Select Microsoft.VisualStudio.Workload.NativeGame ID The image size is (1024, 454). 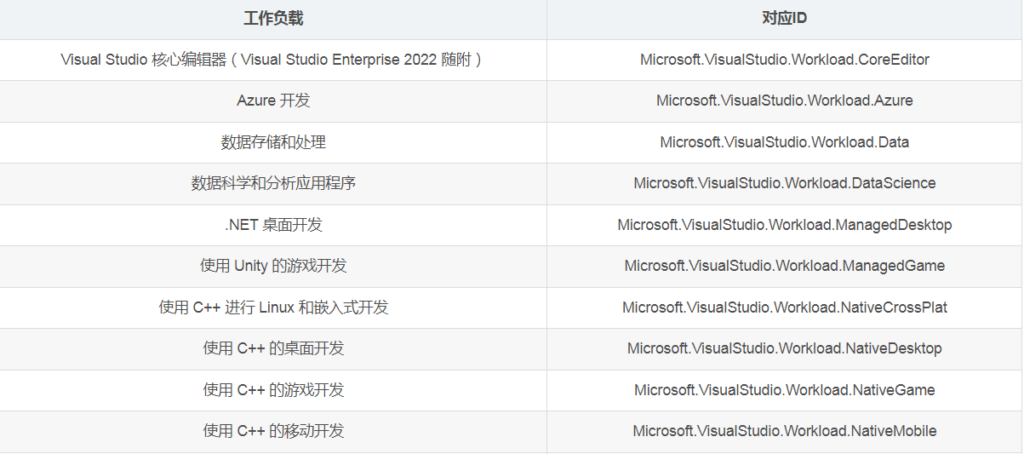784,391
